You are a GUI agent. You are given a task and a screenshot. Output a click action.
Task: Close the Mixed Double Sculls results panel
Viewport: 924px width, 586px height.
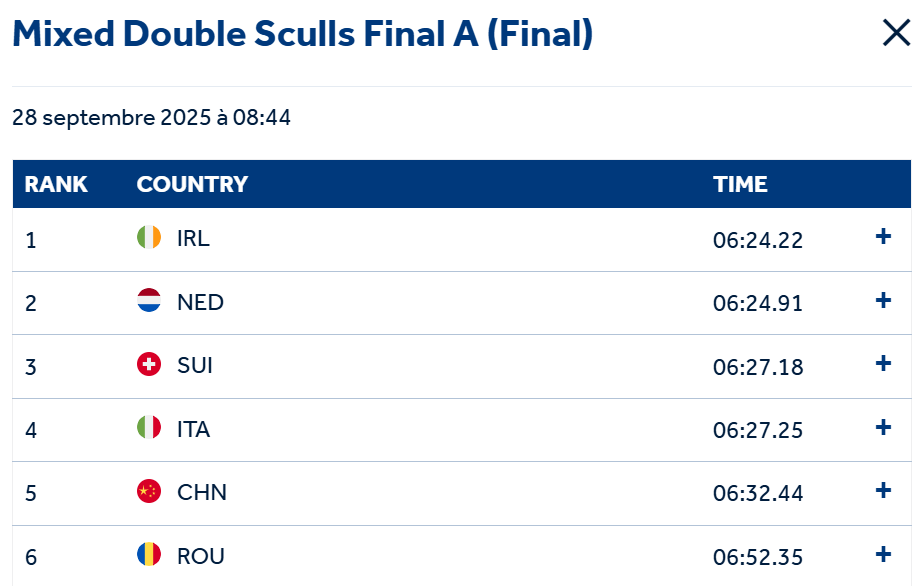pos(896,34)
